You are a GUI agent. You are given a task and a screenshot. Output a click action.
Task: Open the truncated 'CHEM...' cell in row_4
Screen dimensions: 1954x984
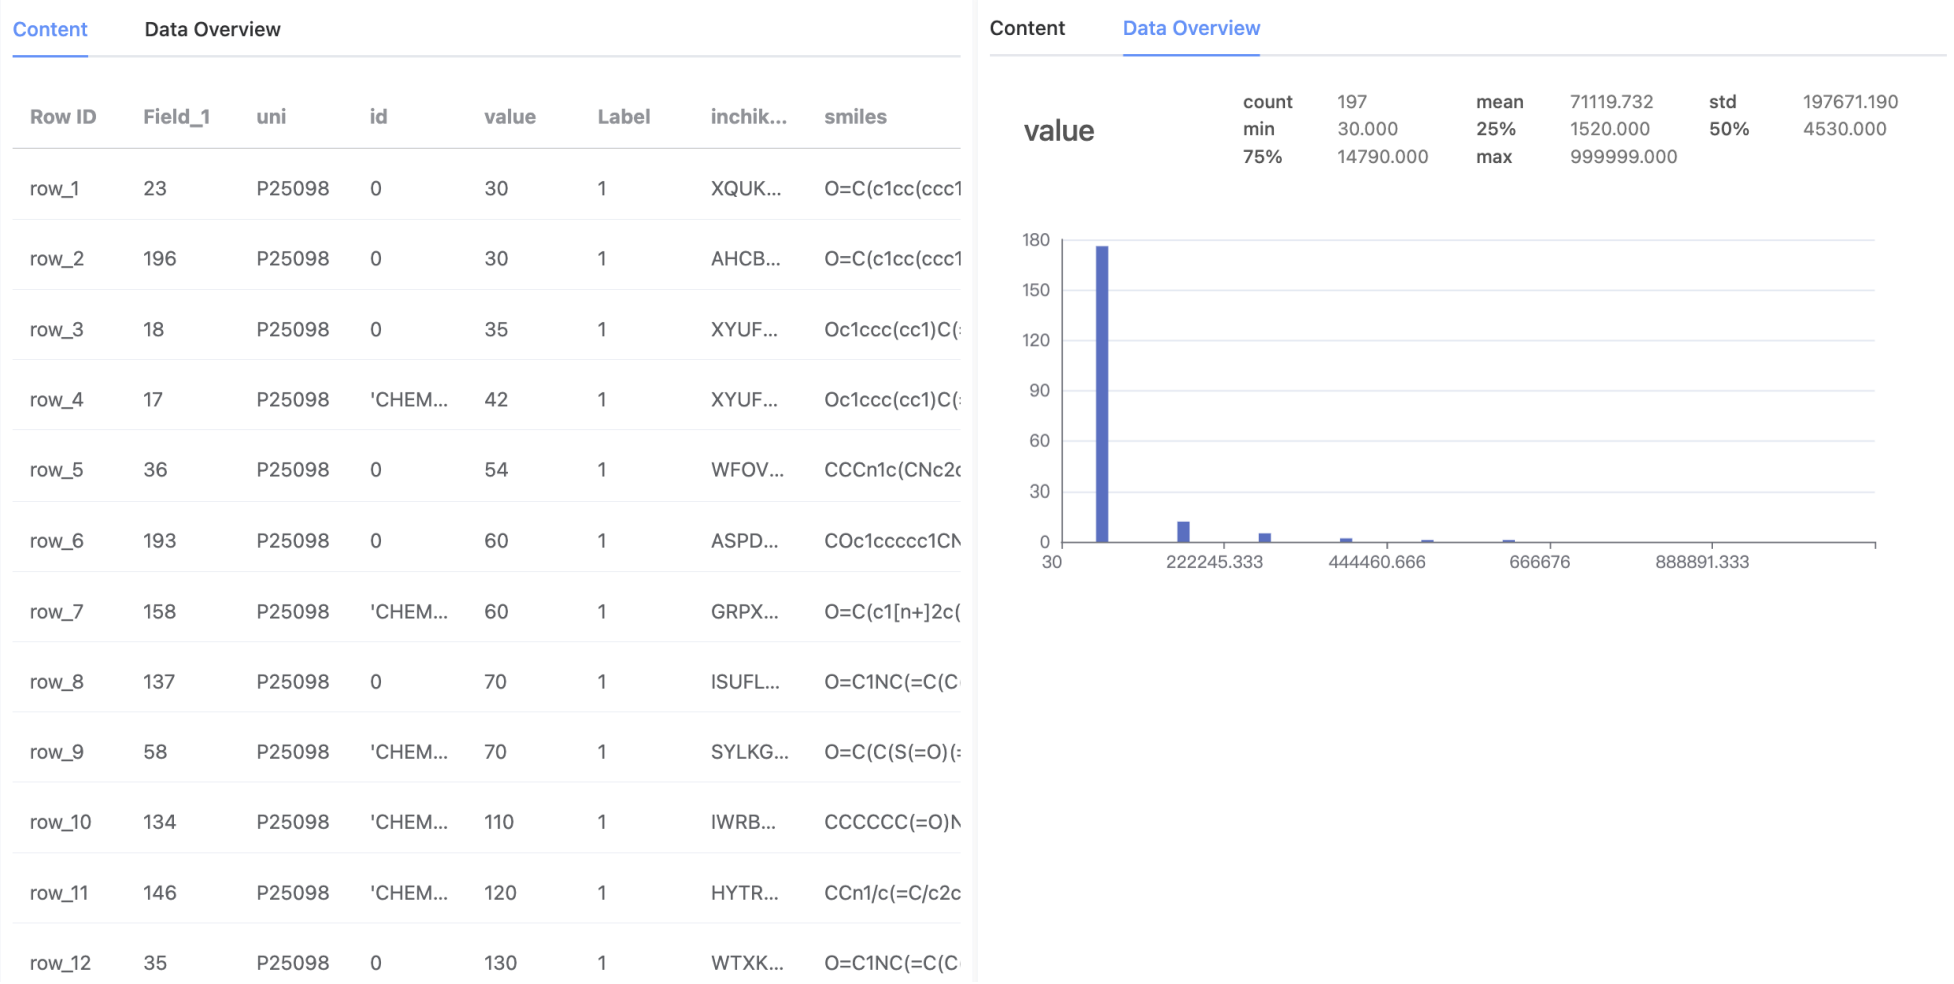tap(409, 399)
